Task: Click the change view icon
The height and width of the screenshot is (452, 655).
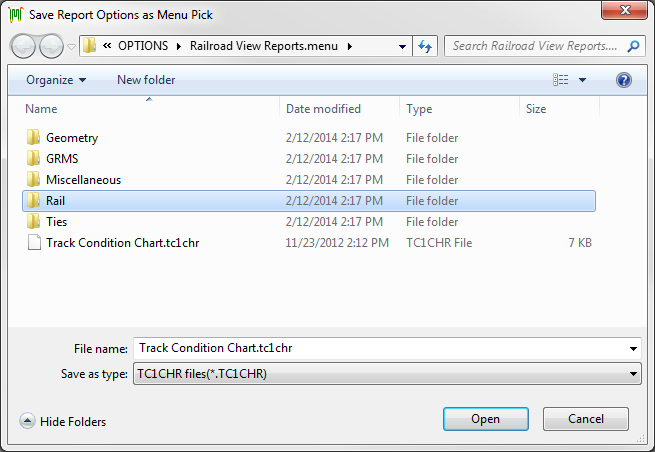Action: (561, 80)
